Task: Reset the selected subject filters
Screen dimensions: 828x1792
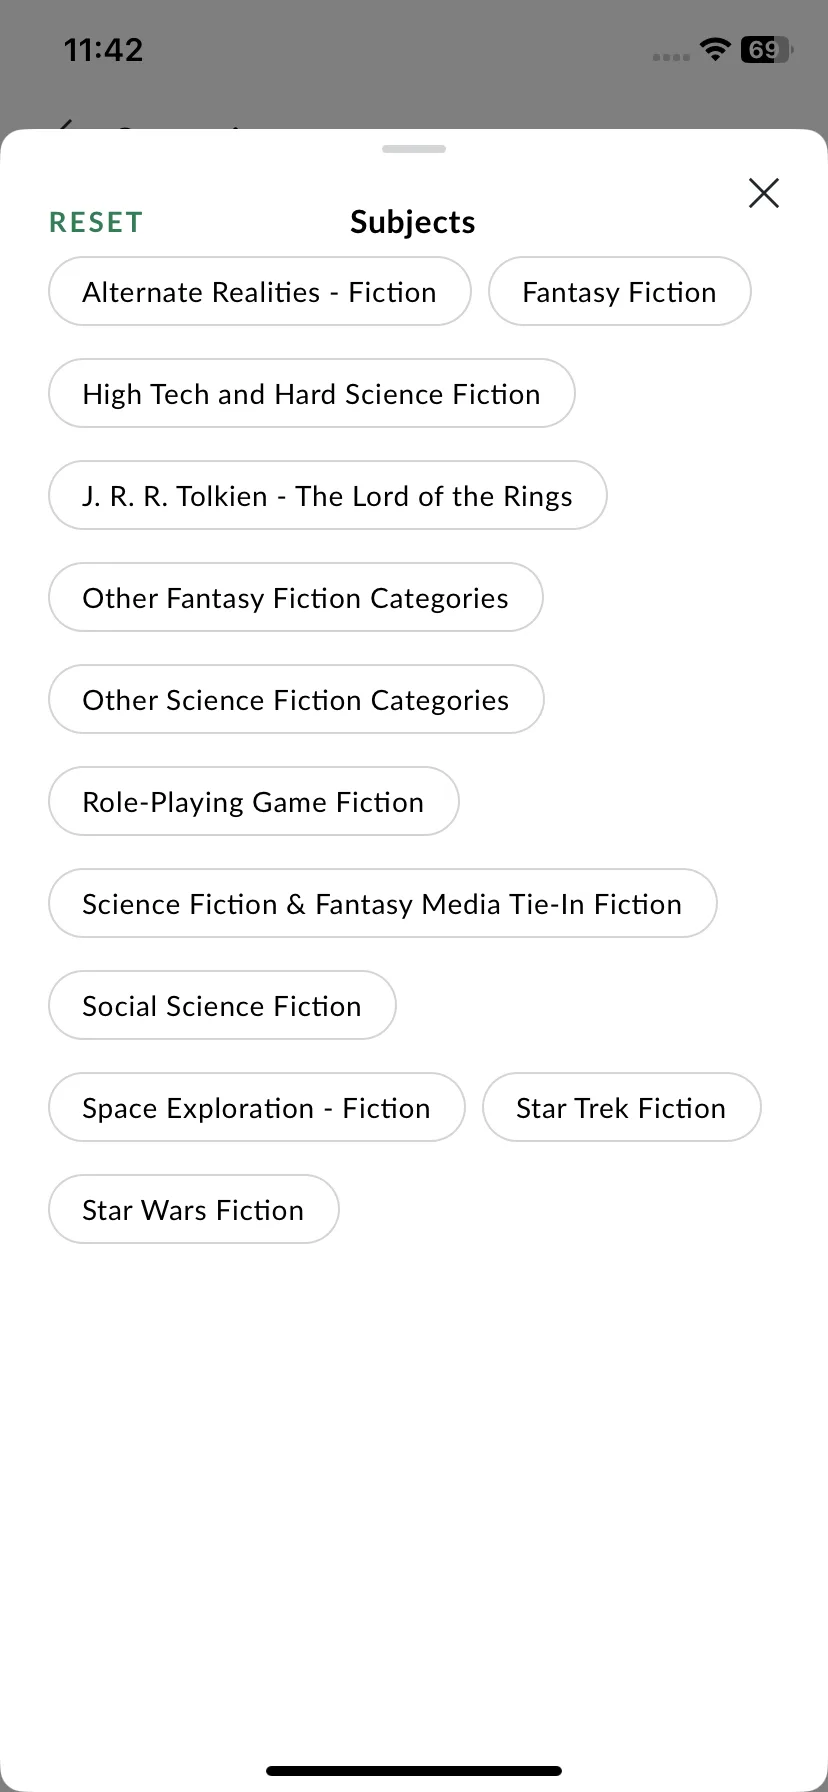Action: 96,222
